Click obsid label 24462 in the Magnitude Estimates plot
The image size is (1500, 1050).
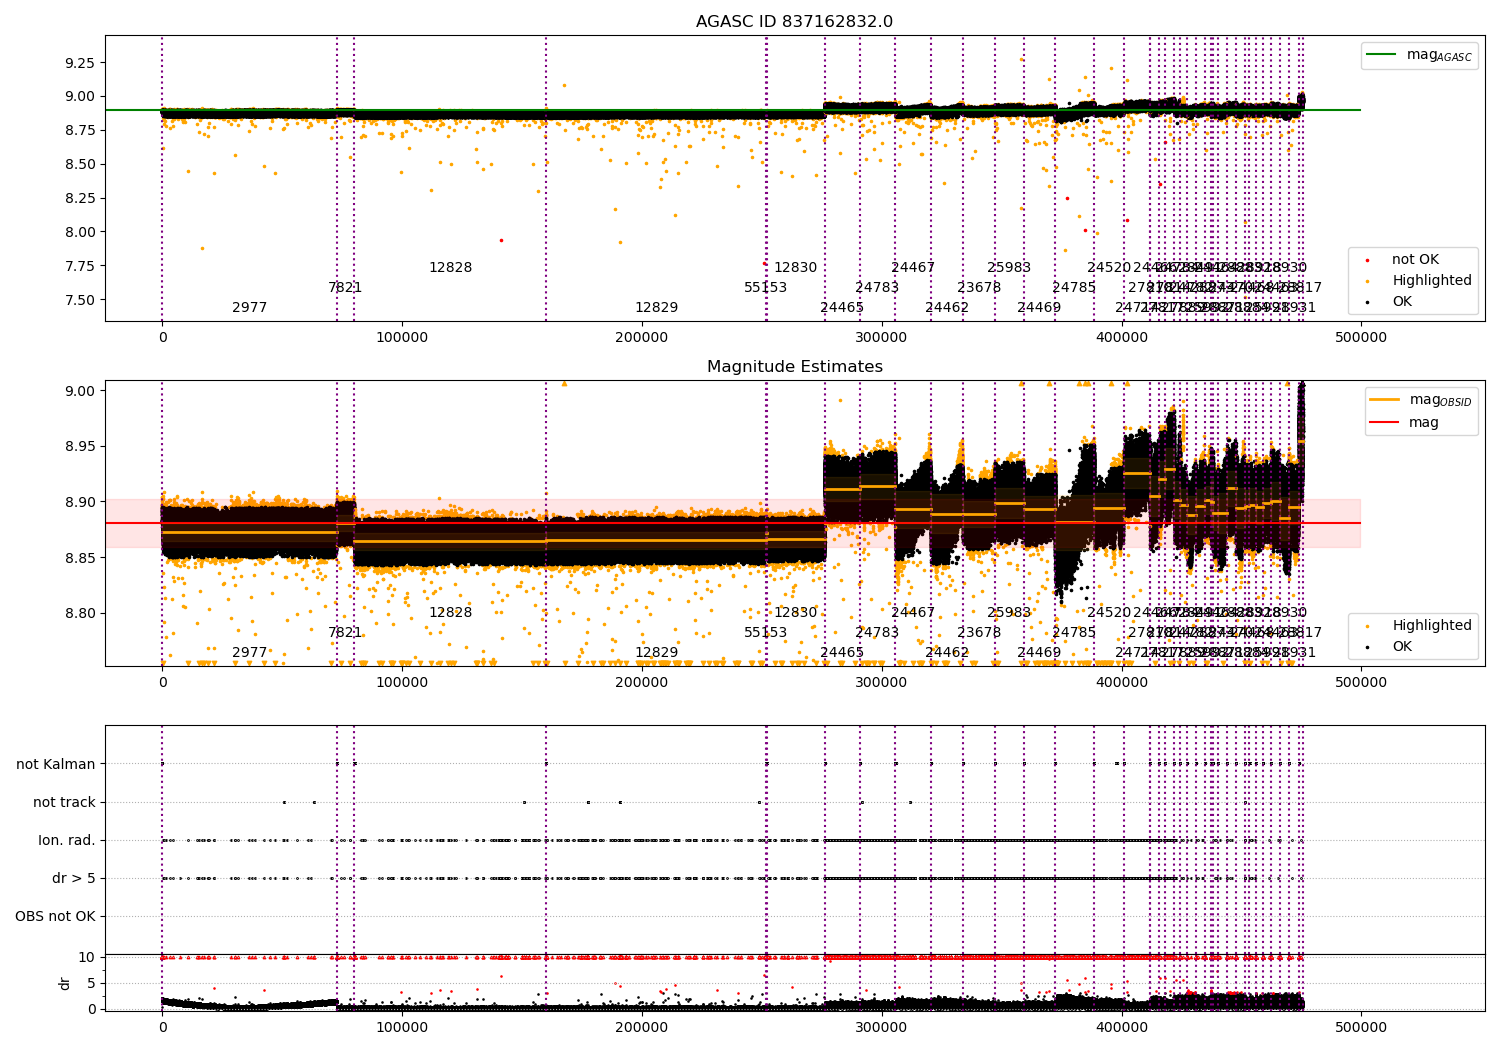tap(947, 653)
